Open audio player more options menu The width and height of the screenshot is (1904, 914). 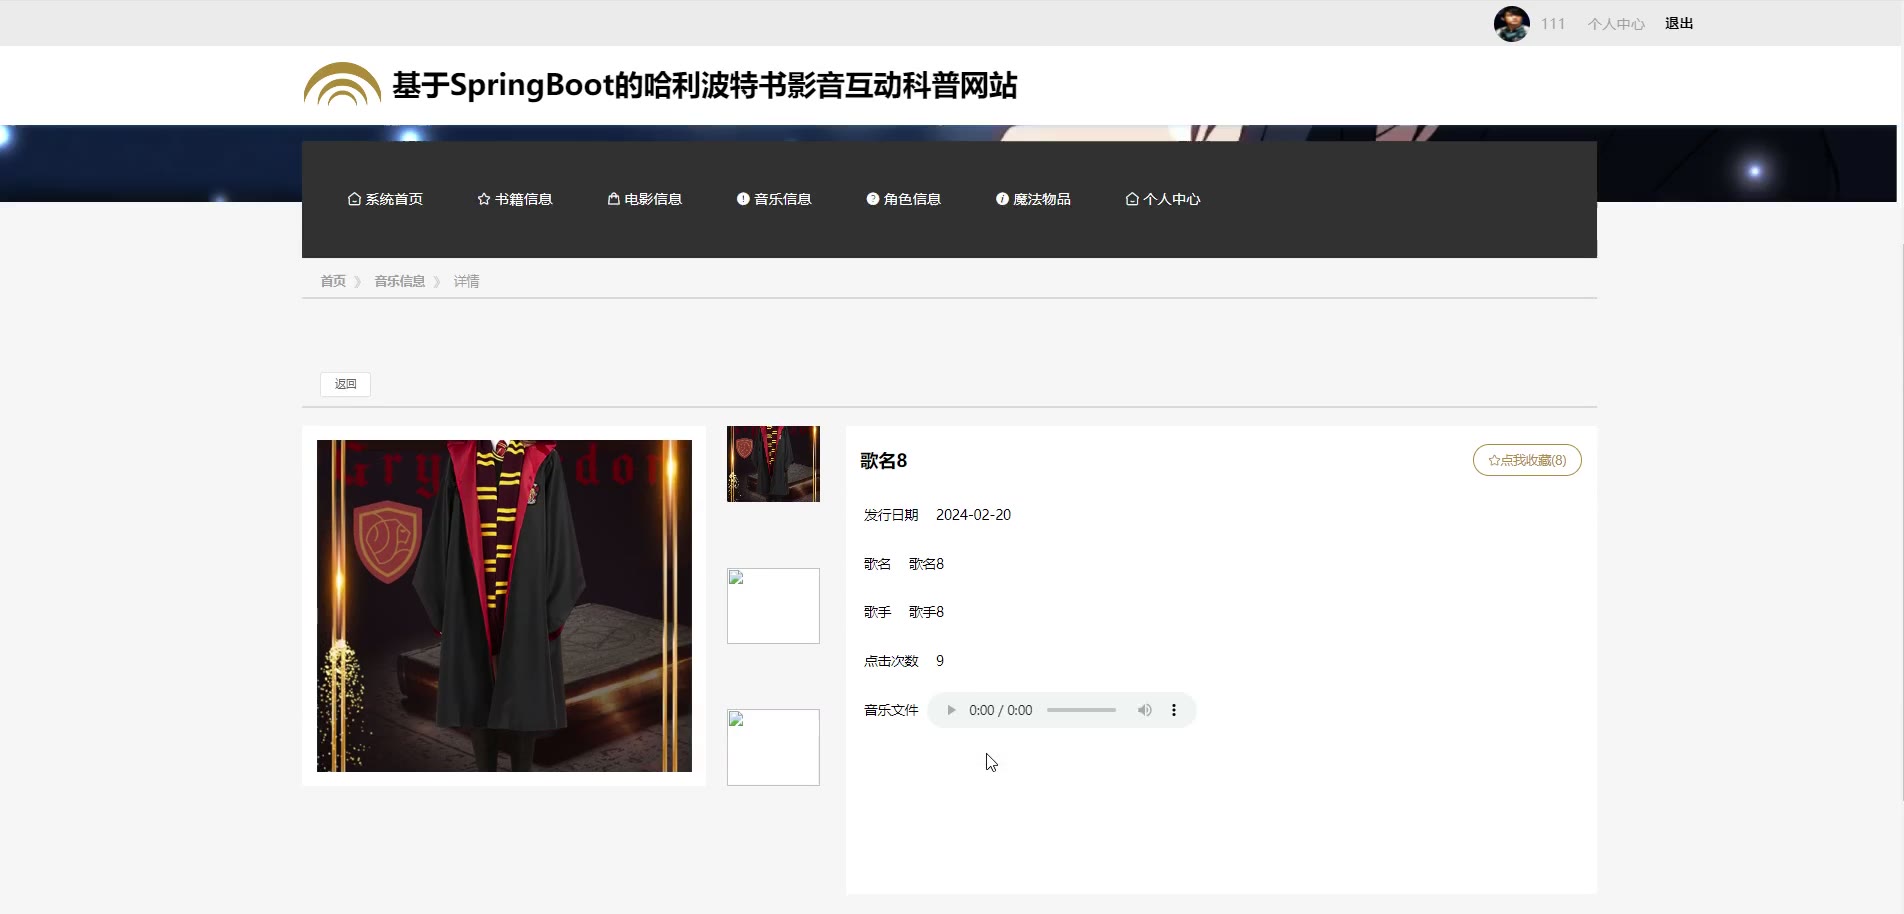click(1174, 710)
